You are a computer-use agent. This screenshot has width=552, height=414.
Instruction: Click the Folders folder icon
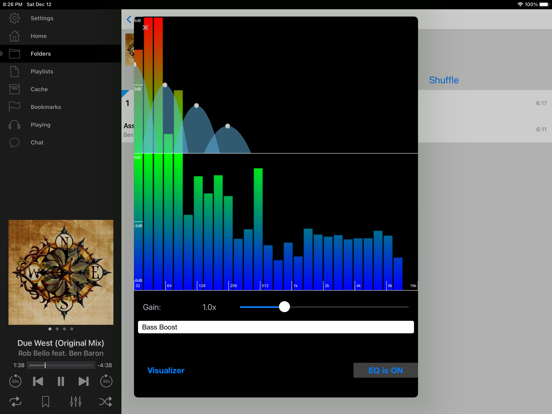point(14,54)
